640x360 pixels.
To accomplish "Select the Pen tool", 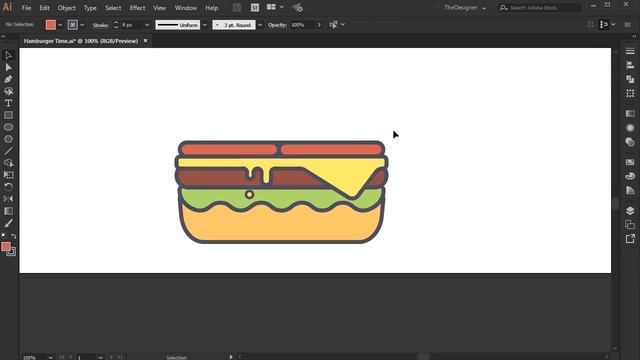I will pyautogui.click(x=8, y=79).
